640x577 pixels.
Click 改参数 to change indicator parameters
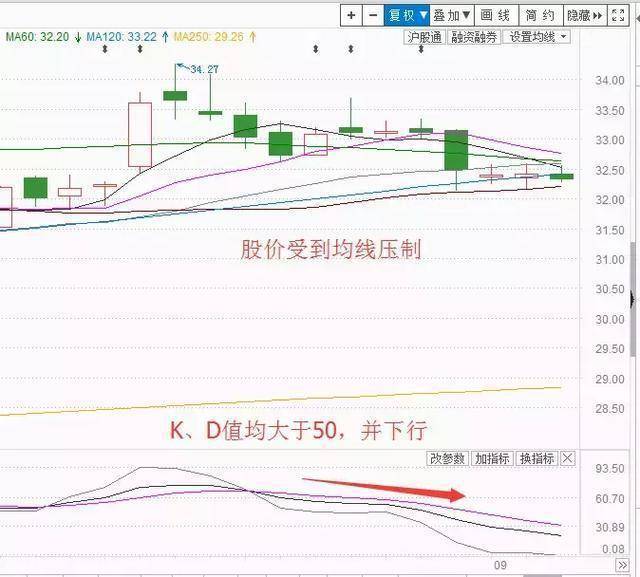(448, 459)
